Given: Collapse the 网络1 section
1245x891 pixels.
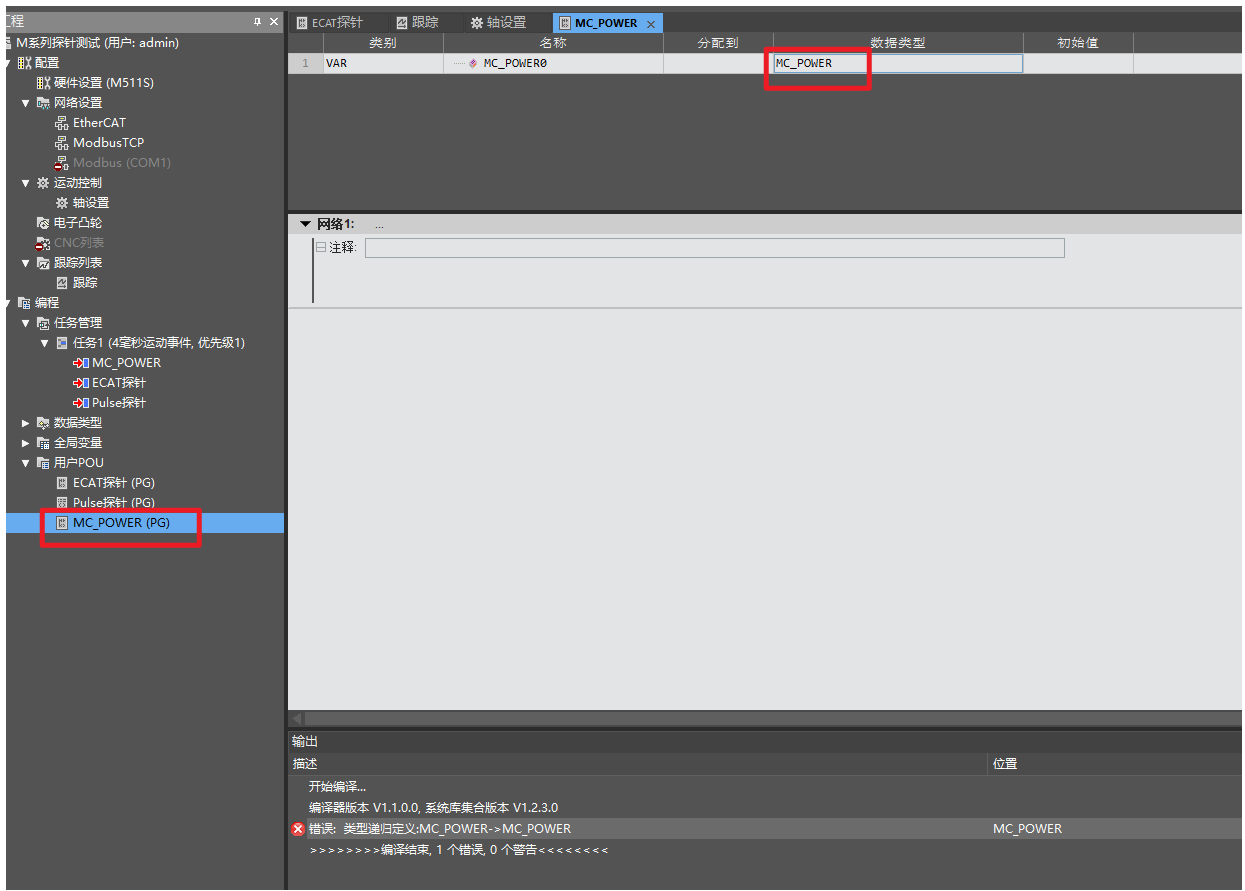Looking at the screenshot, I should coord(305,224).
